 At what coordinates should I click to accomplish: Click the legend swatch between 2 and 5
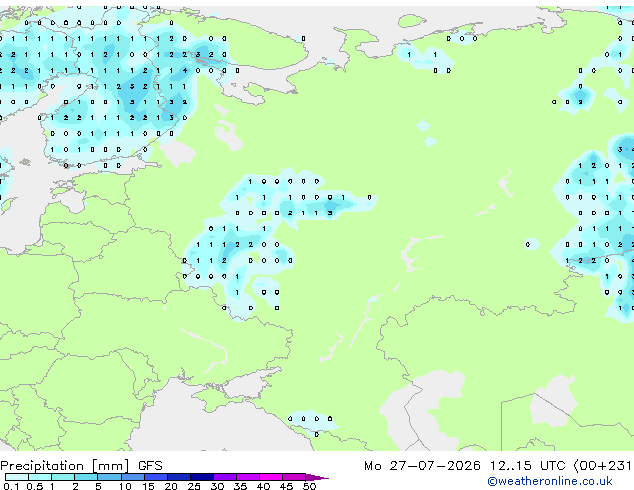click(86, 477)
